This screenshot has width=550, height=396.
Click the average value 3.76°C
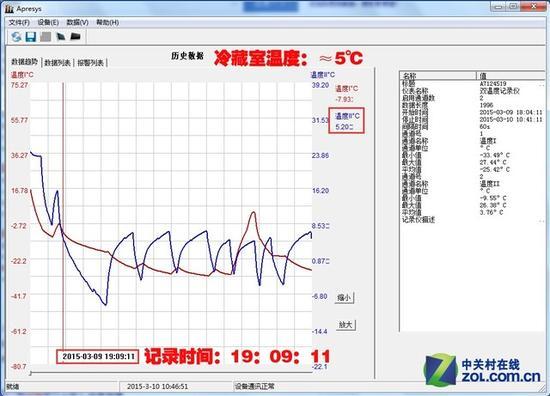pyautogui.click(x=492, y=213)
